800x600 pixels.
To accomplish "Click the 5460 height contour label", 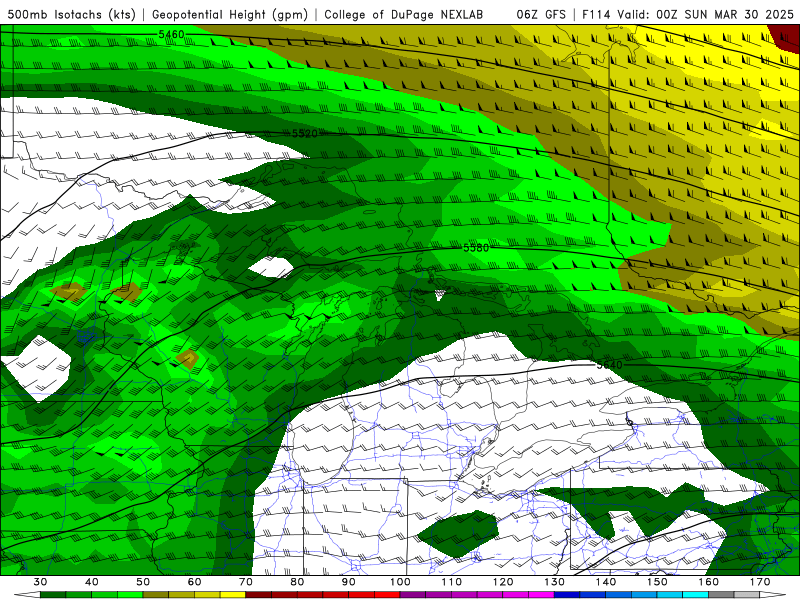I will pyautogui.click(x=171, y=35).
